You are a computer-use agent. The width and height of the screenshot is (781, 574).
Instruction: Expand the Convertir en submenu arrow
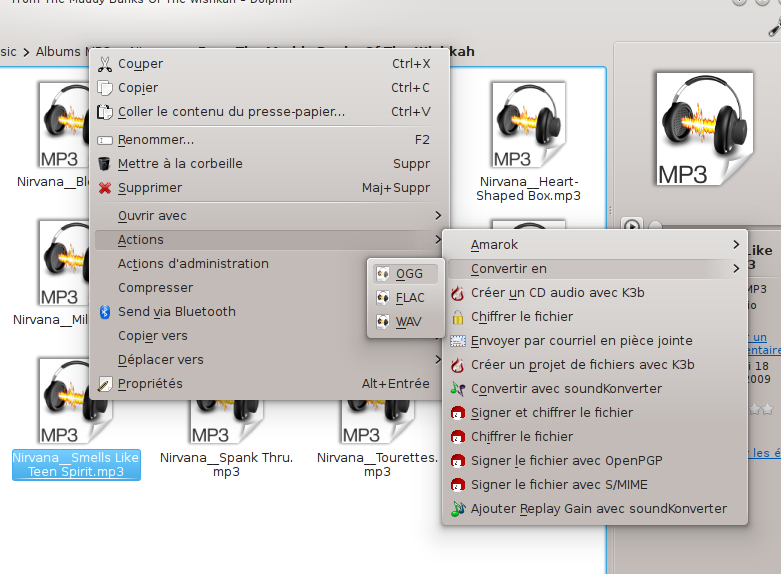pyautogui.click(x=736, y=269)
